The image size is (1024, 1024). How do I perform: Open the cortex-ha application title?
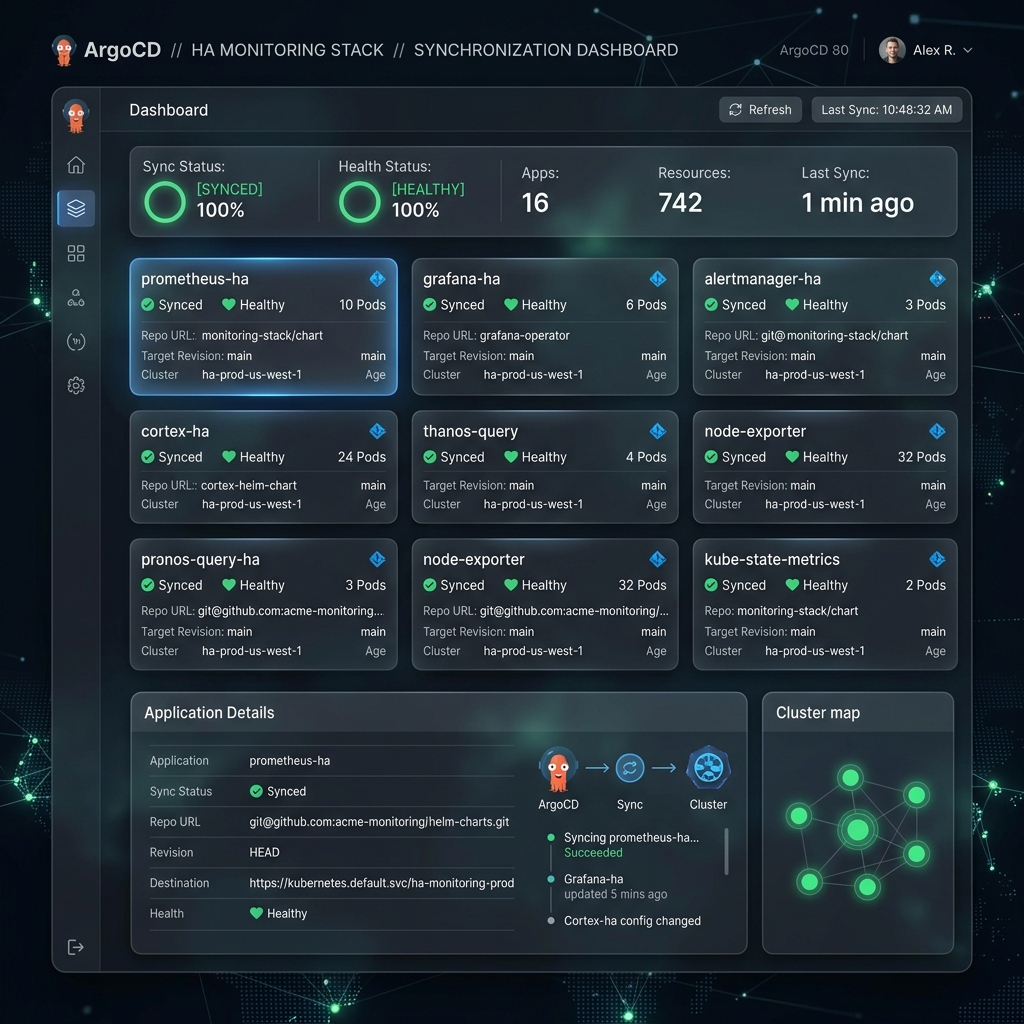tap(175, 432)
